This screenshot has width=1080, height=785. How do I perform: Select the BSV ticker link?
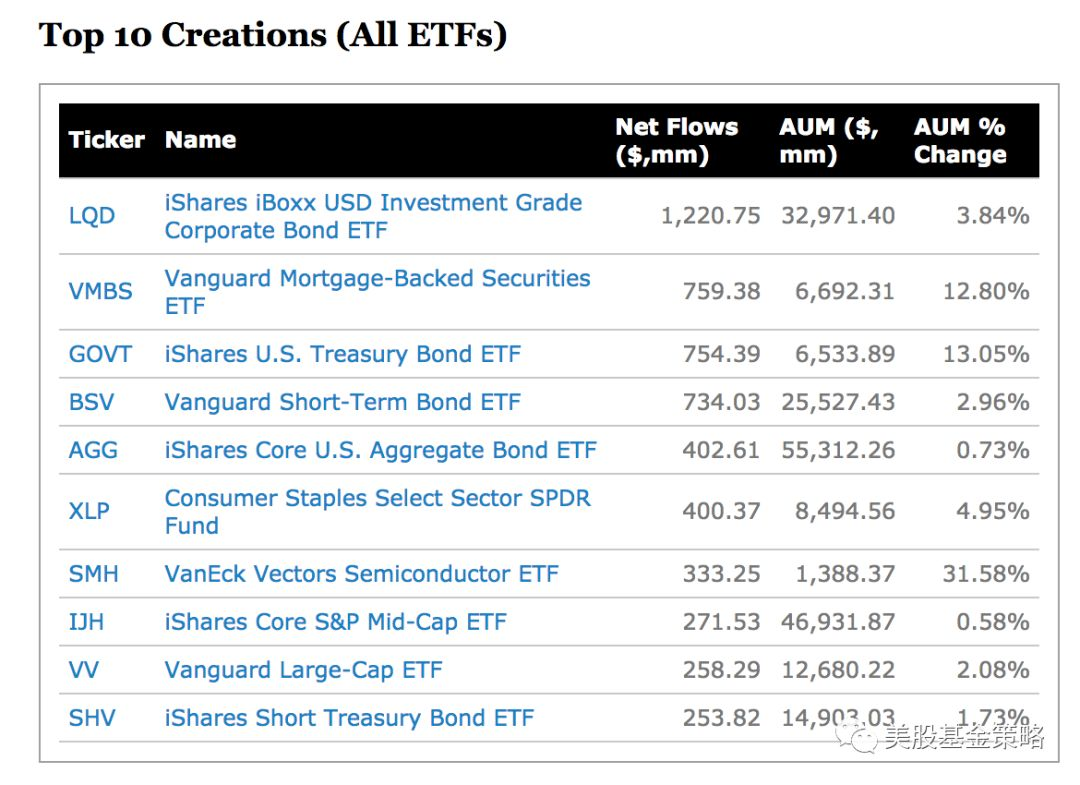point(91,402)
